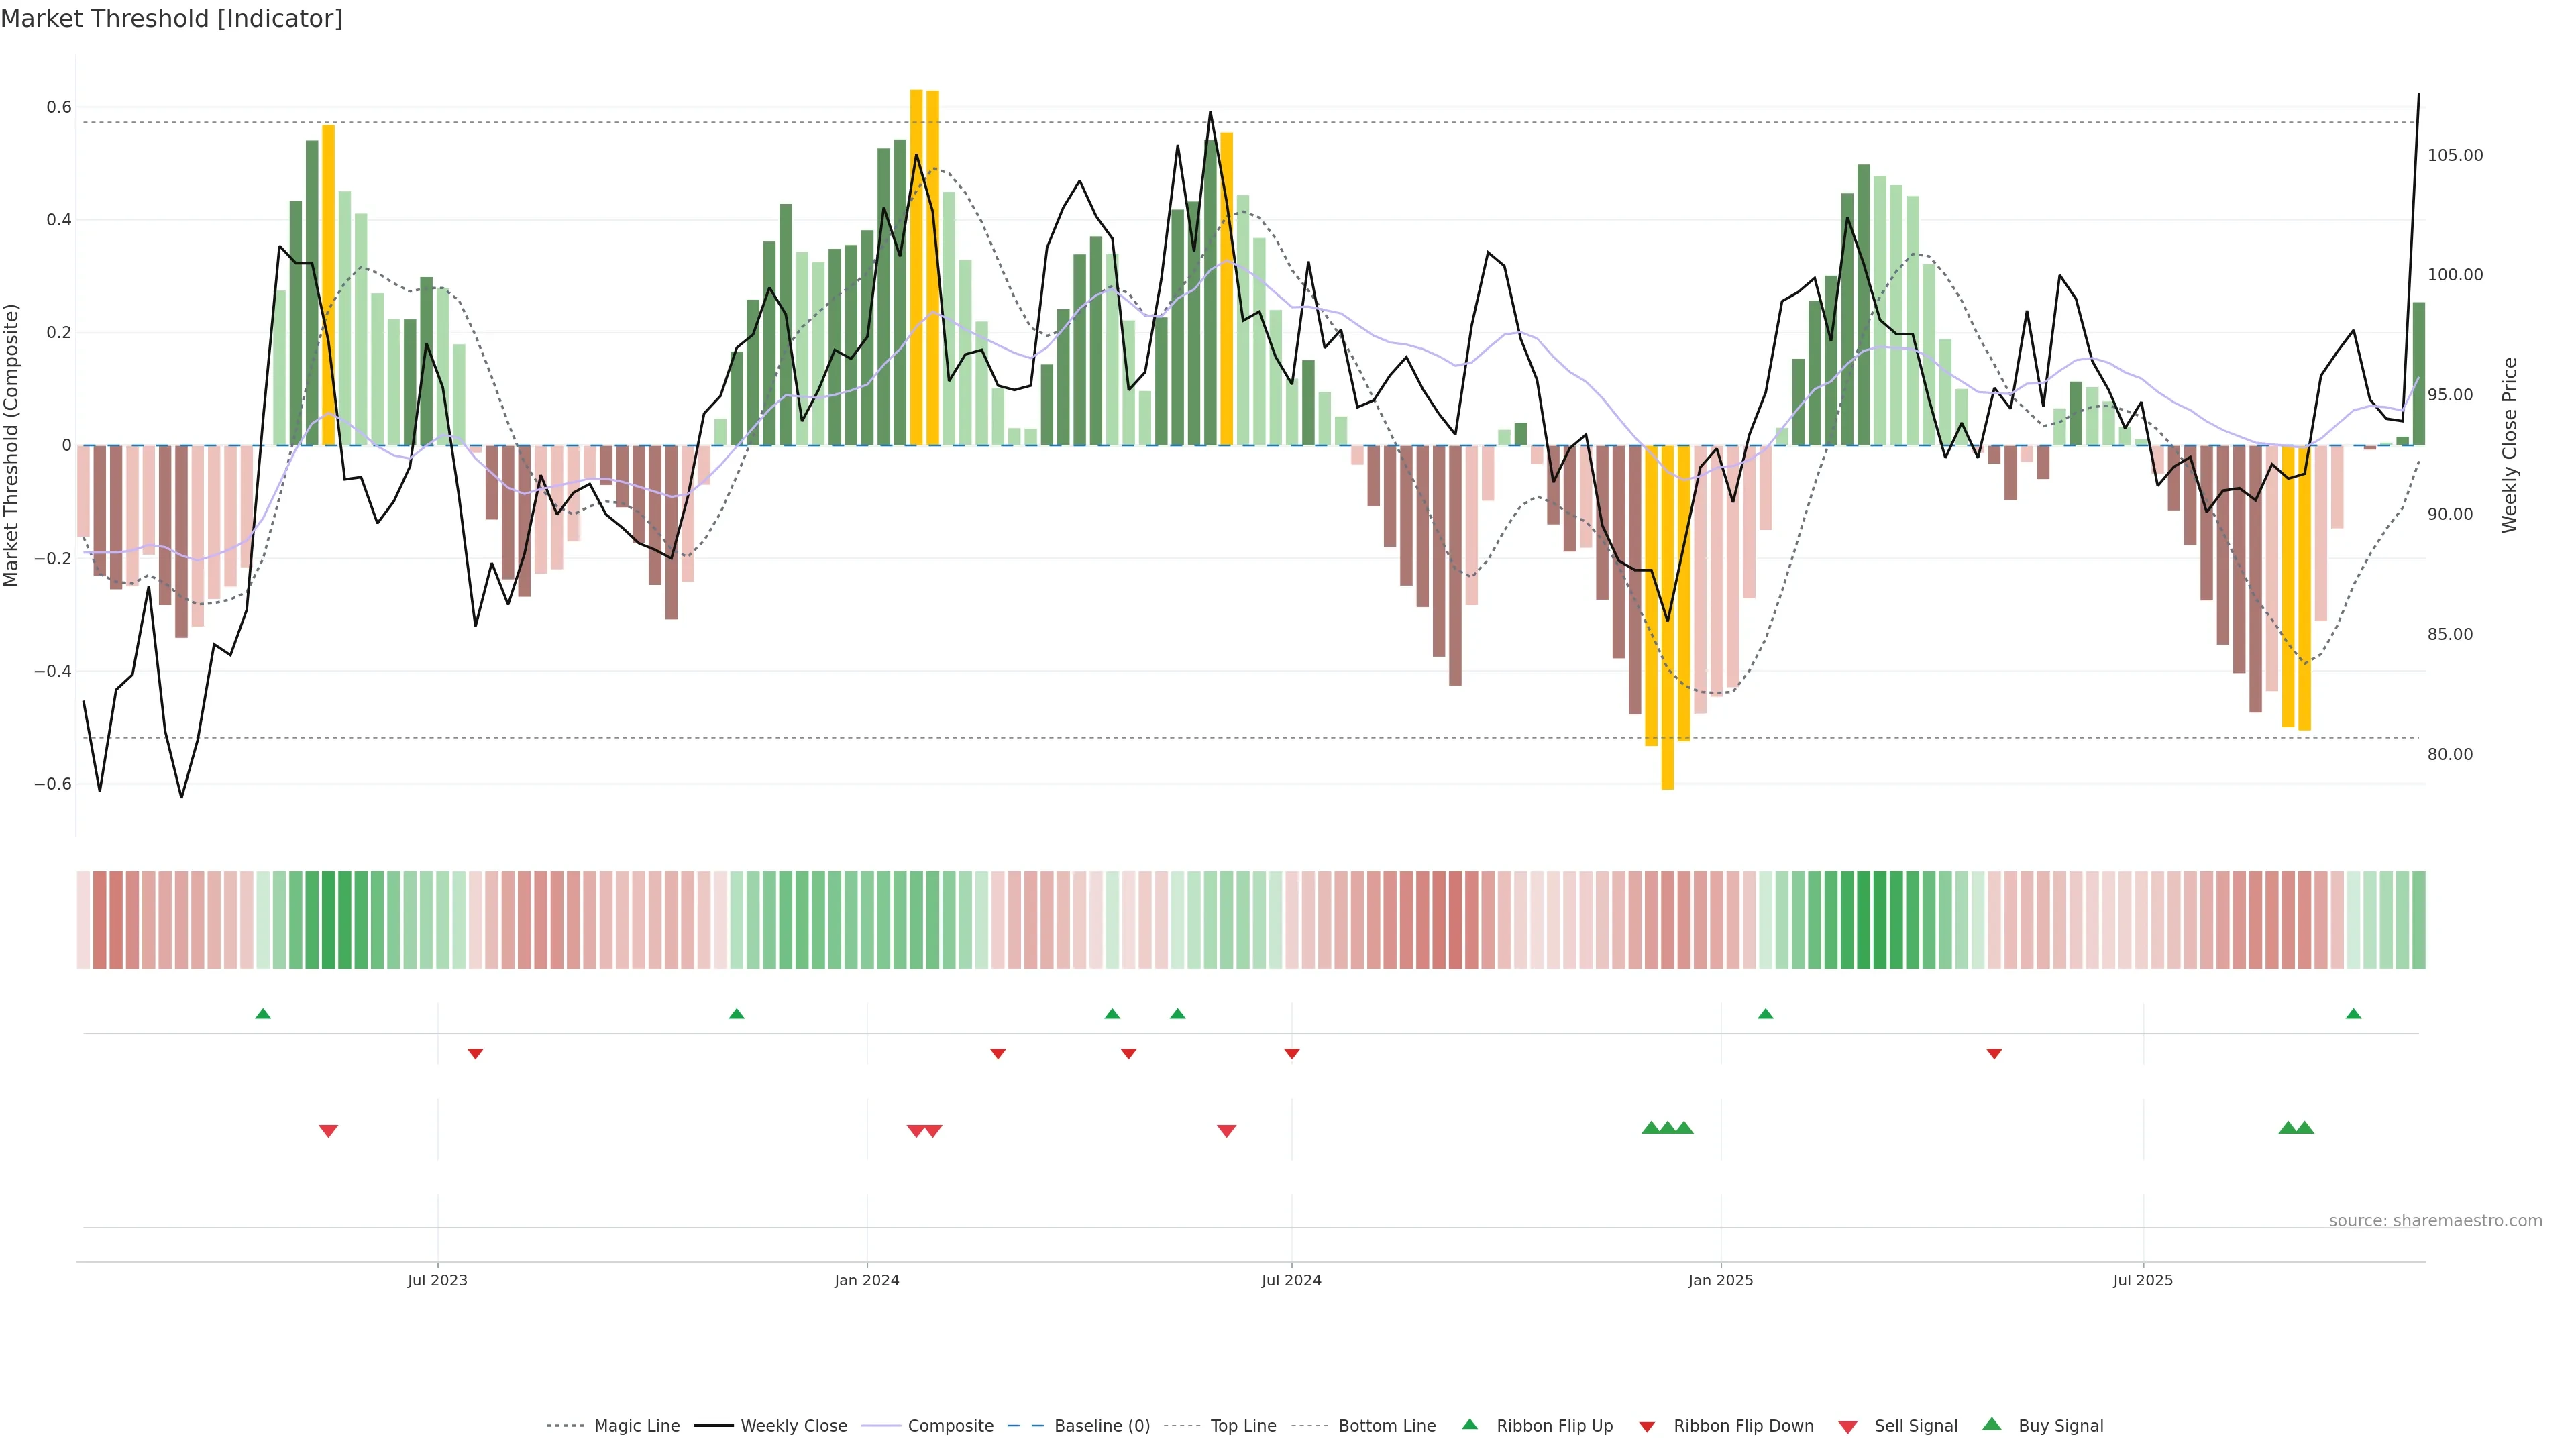Click the Ribbon Flip Up marker after Jan 2025
2576x1449 pixels.
(x=1765, y=1014)
